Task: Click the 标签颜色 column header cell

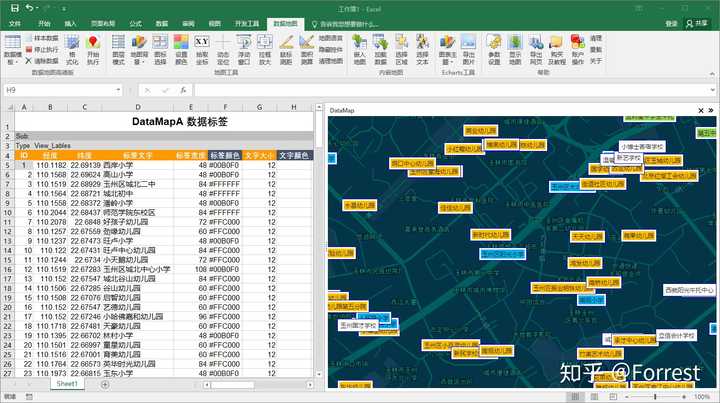Action: (225, 156)
